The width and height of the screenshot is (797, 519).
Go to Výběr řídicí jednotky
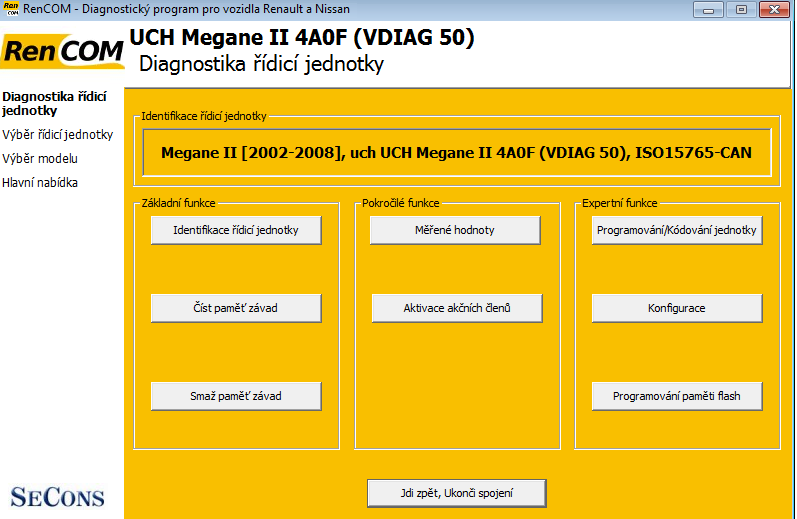coord(57,134)
